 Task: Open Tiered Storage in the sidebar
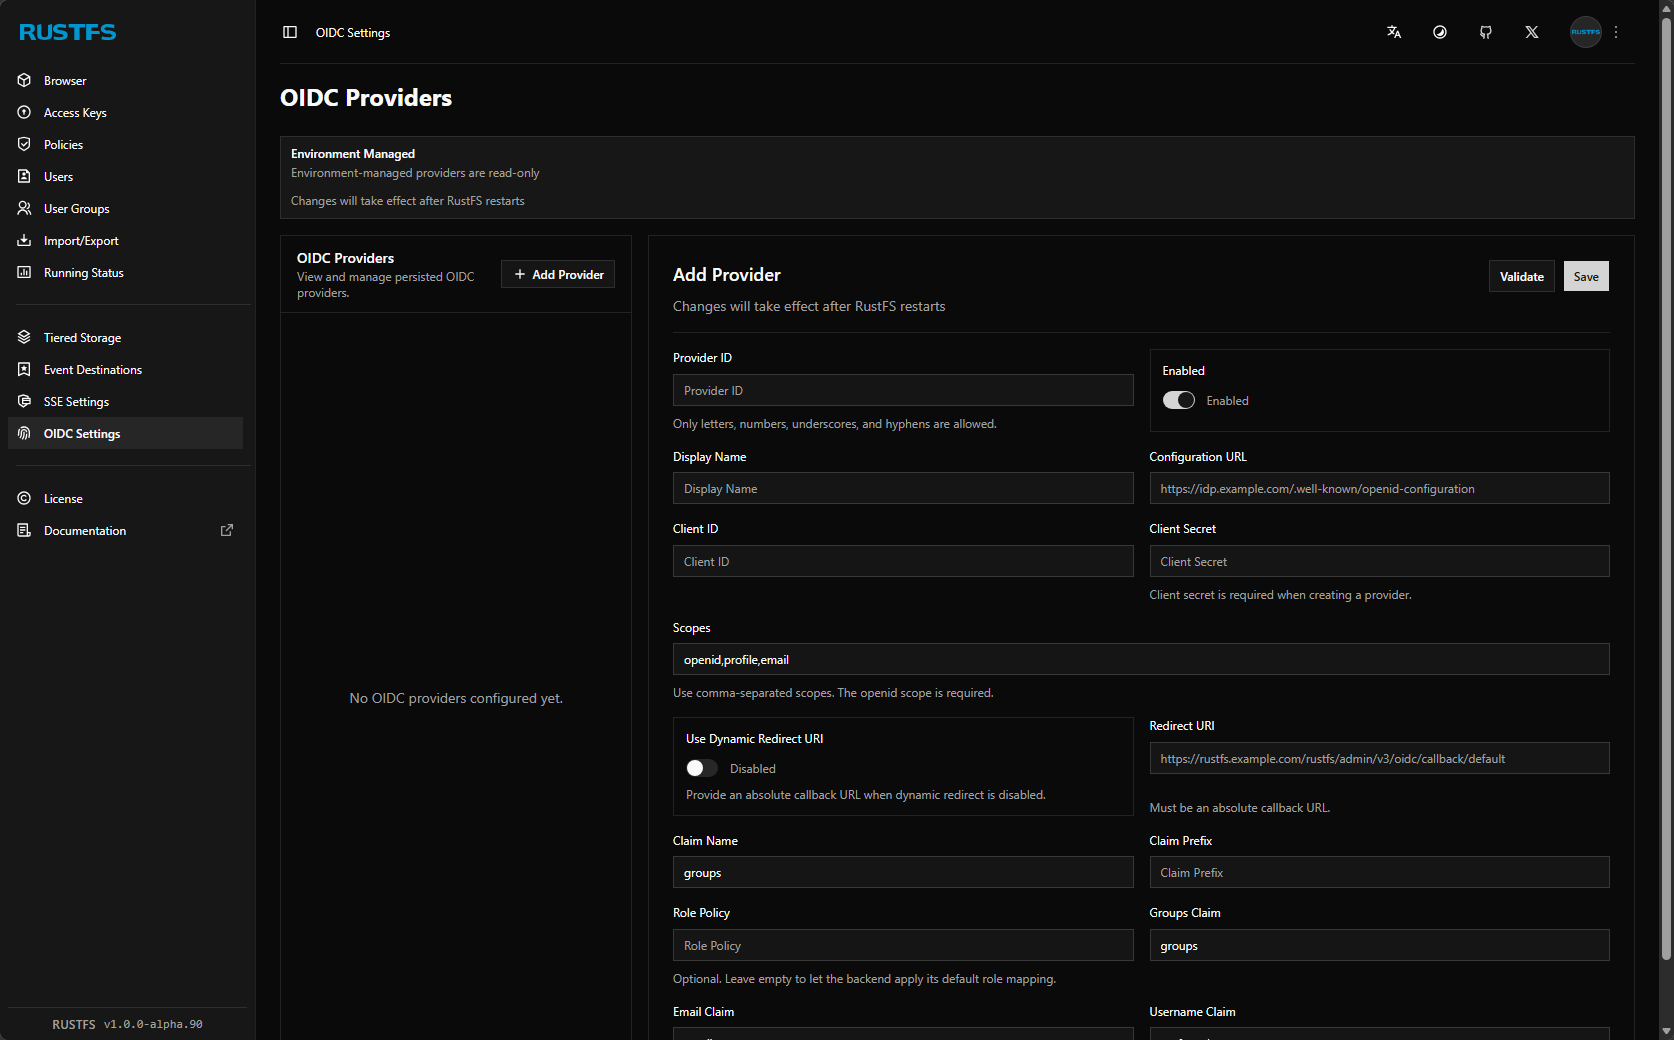pyautogui.click(x=82, y=338)
